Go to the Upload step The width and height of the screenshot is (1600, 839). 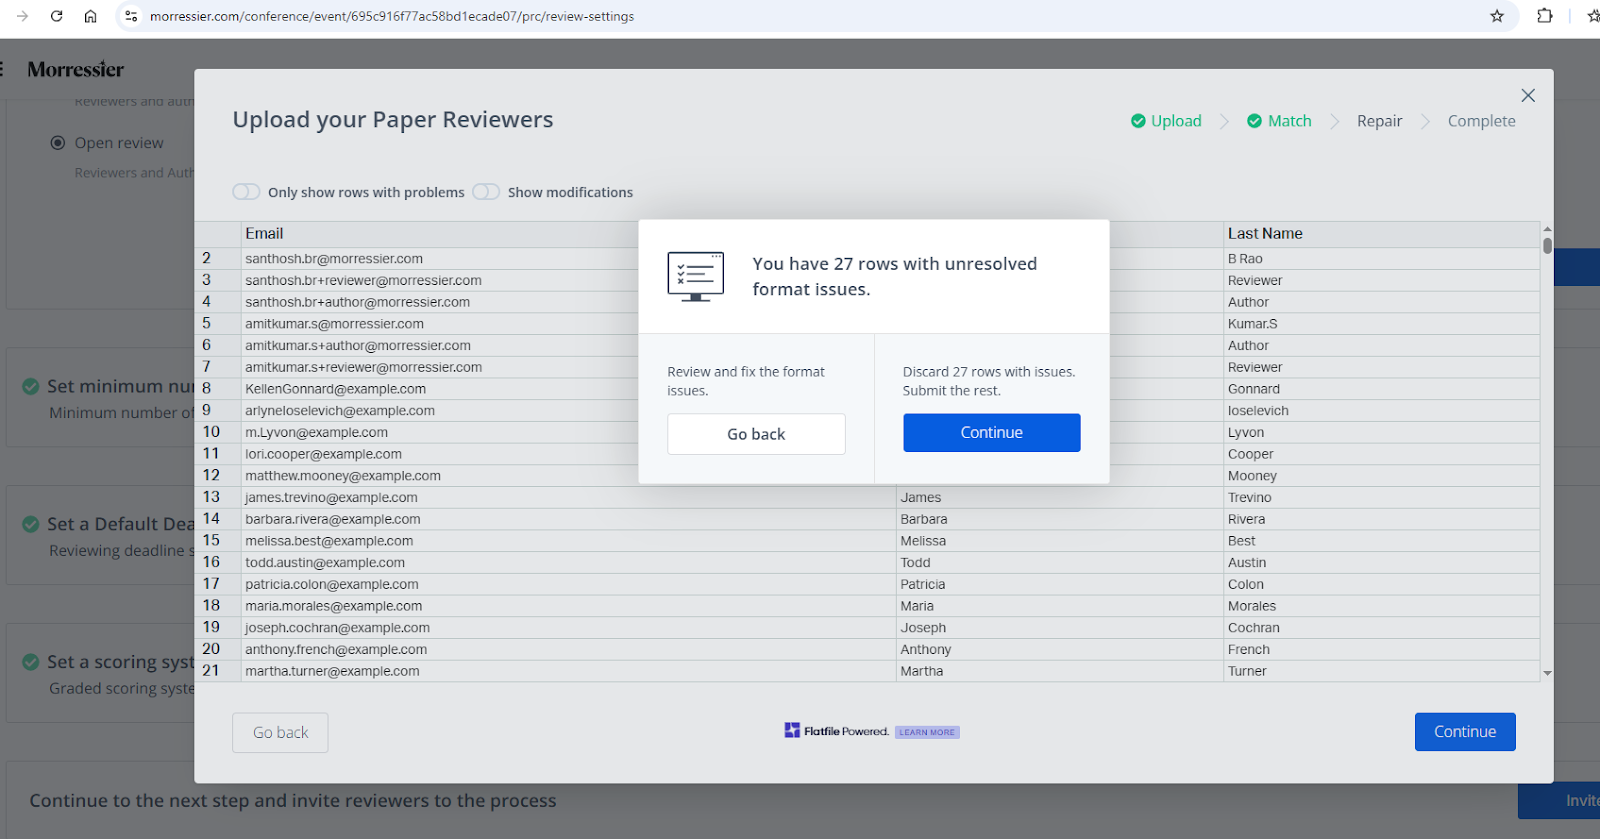1166,121
